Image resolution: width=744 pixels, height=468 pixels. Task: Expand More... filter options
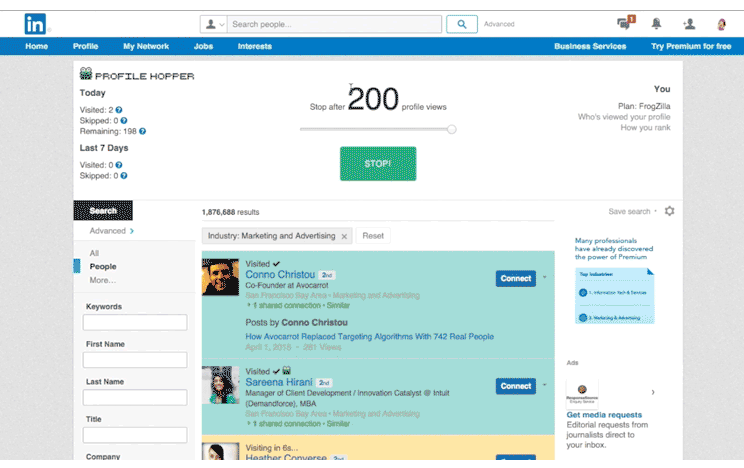[102, 280]
